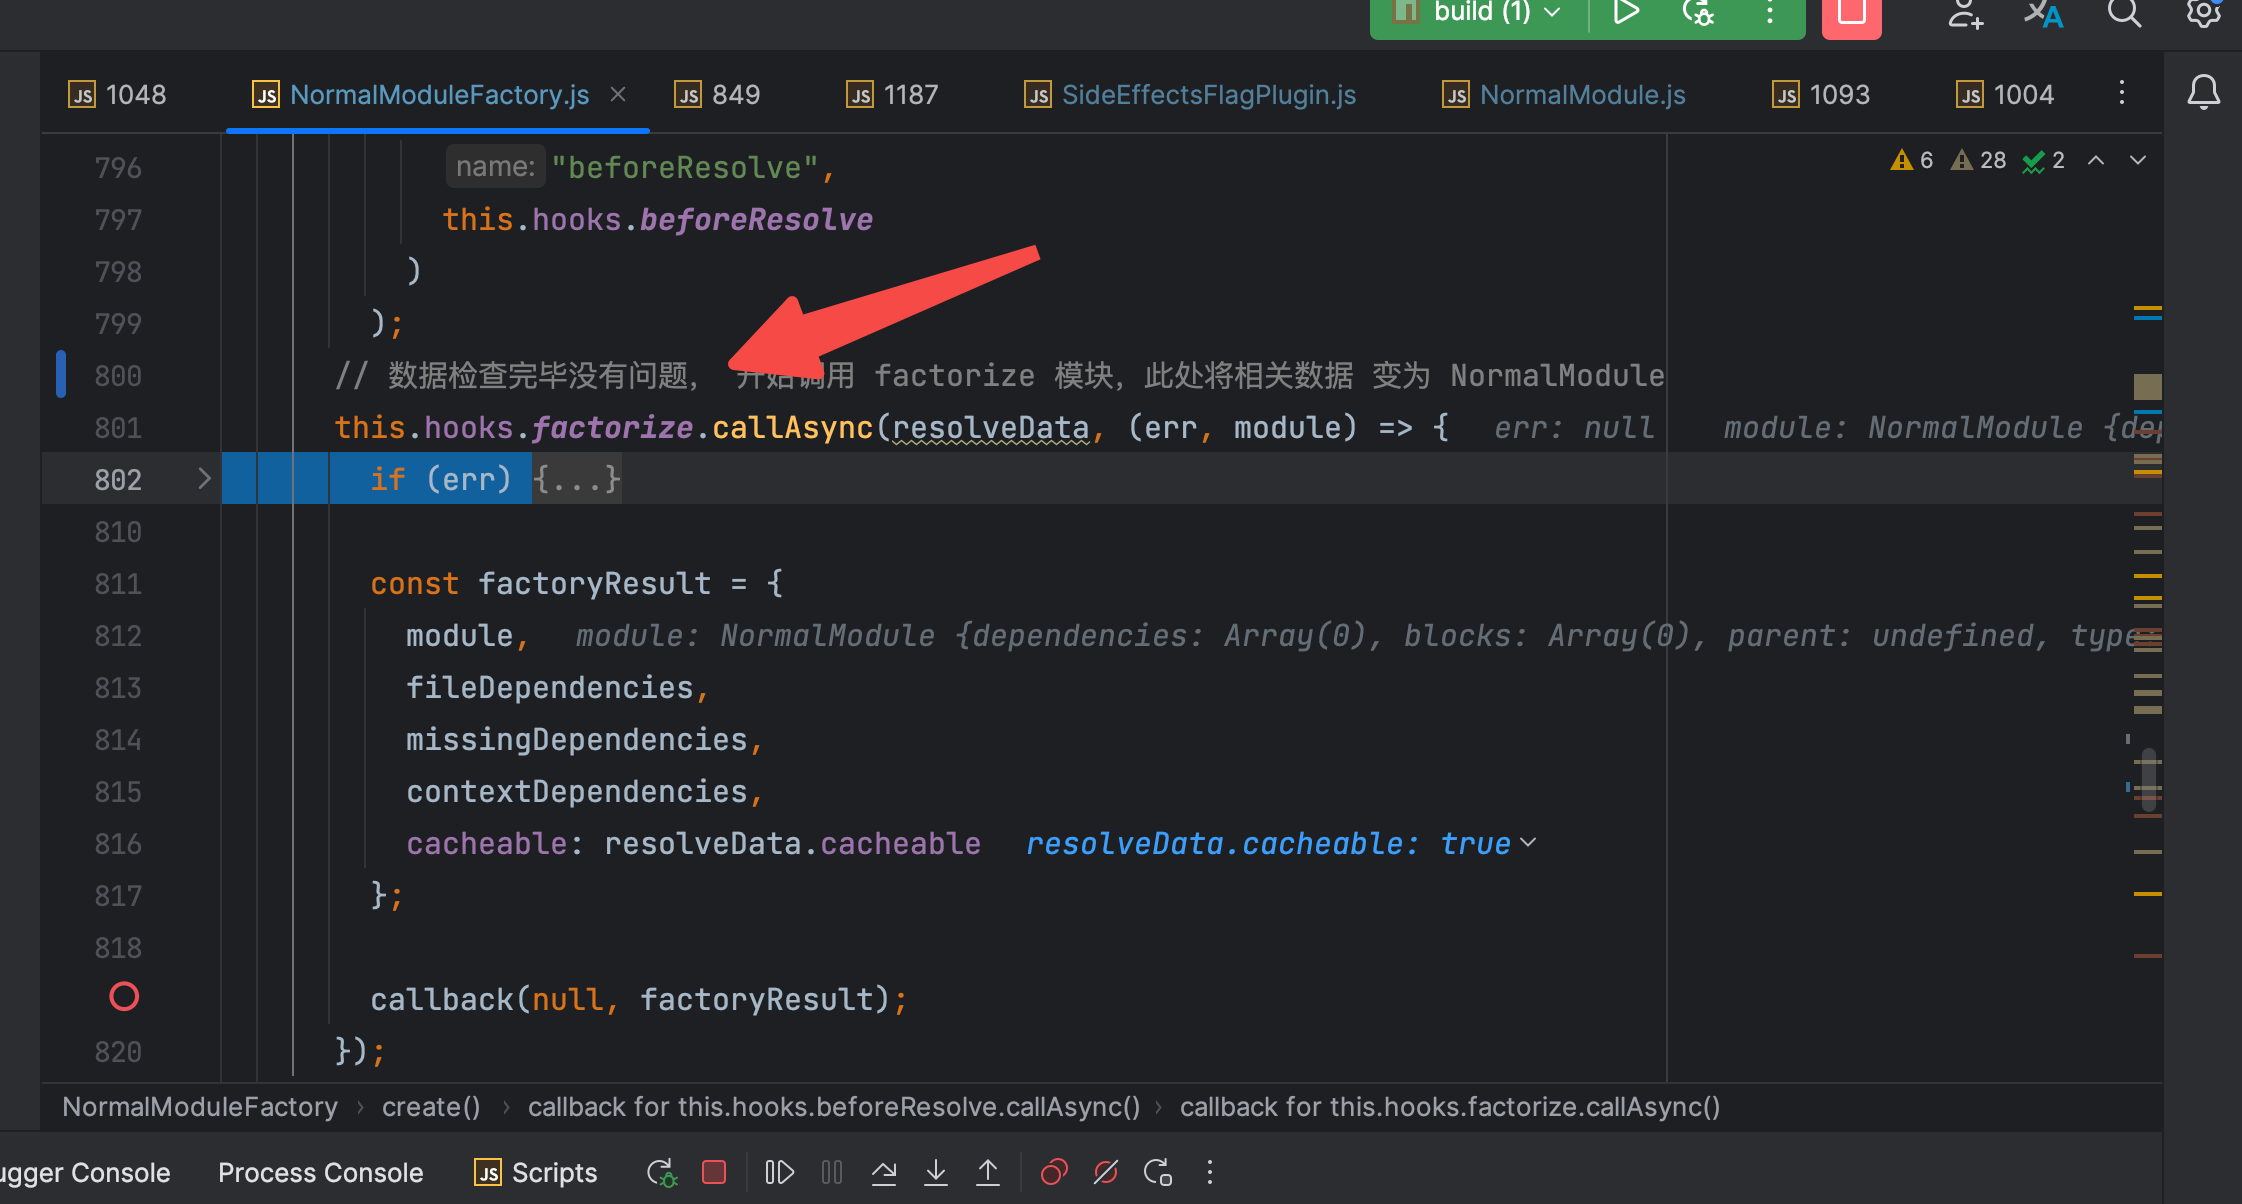Screen dimensions: 2242x1204
Task: Rerun the debug session with bug icon
Action: point(661,1172)
